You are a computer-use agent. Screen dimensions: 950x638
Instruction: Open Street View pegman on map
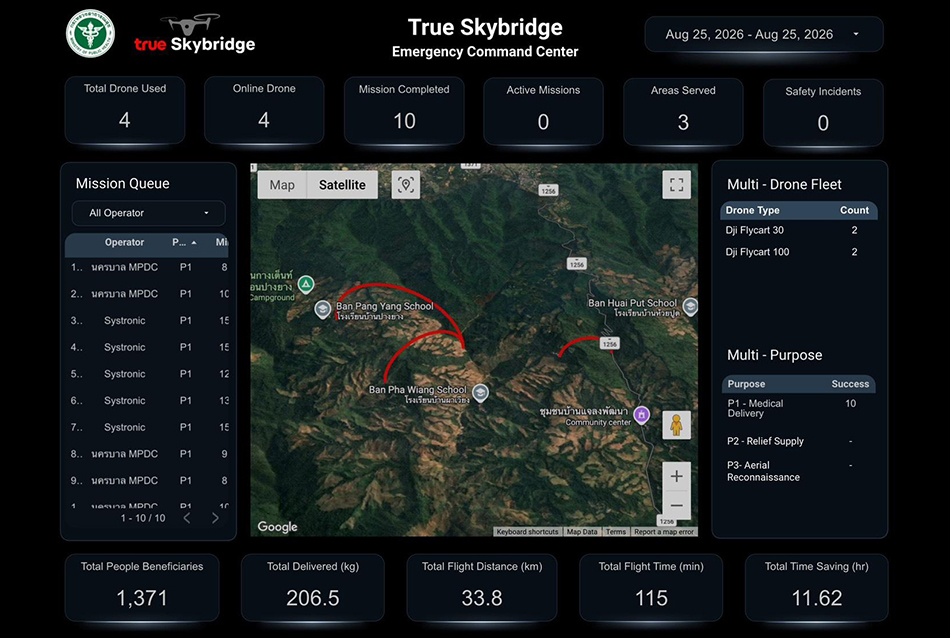pos(676,425)
